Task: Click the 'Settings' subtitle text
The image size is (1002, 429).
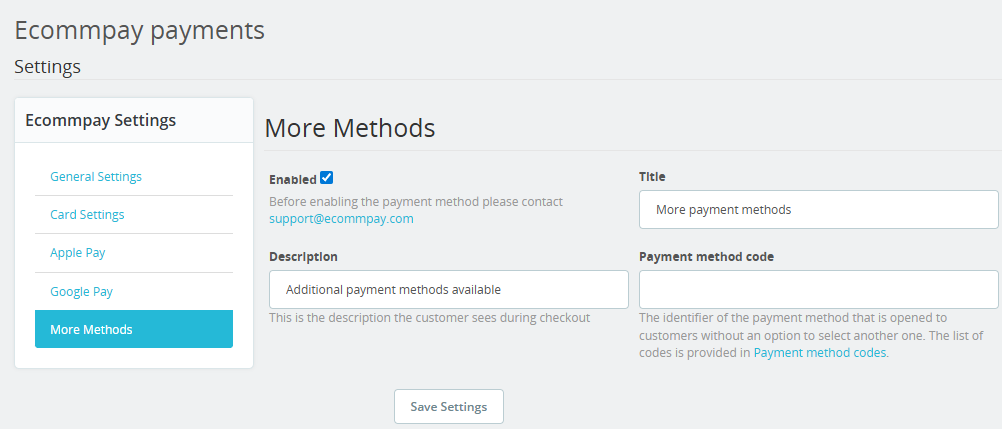Action: [47, 66]
